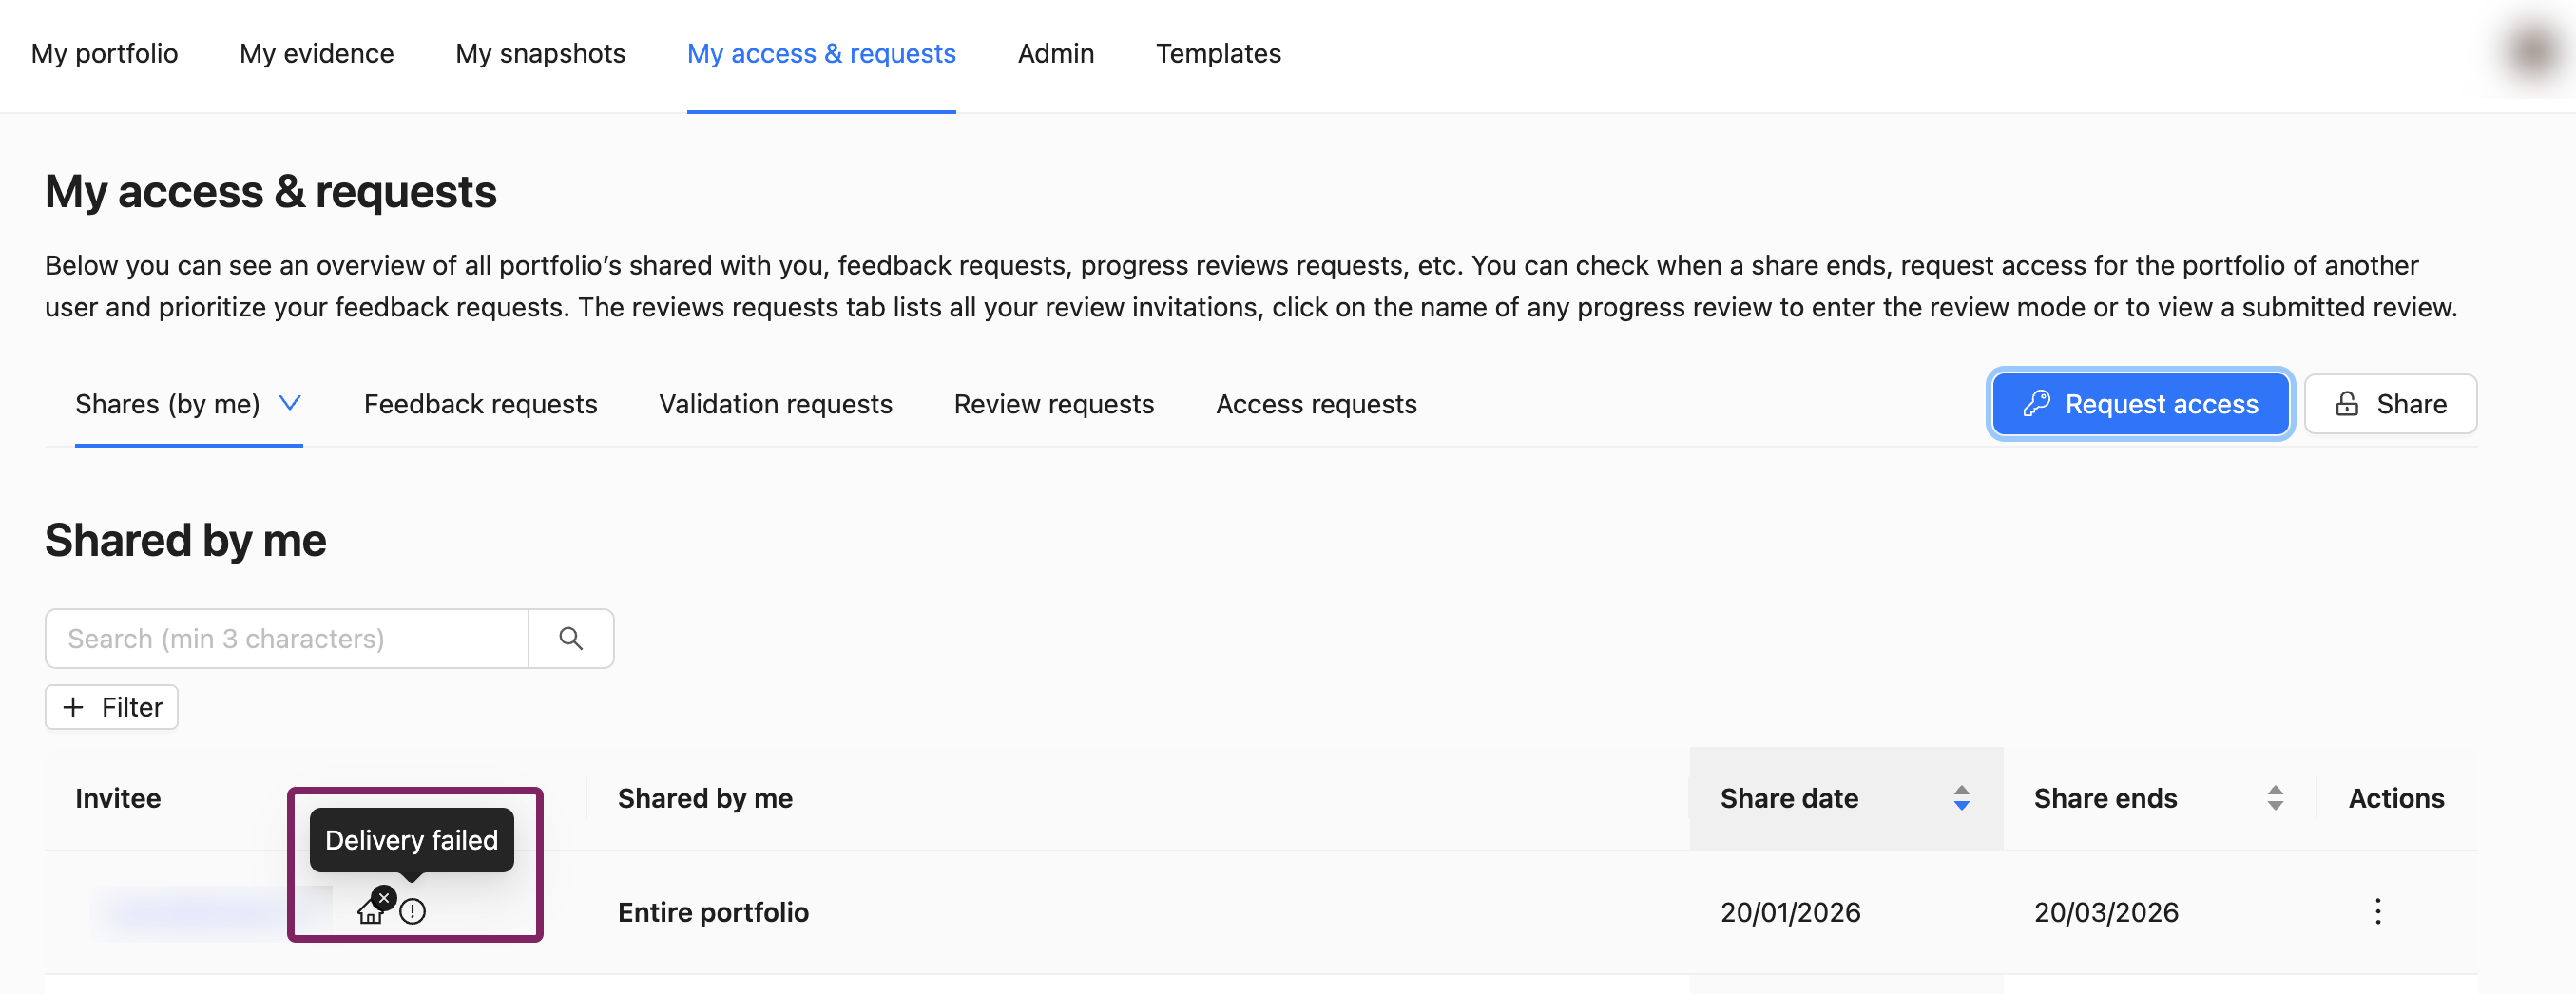Viewport: 2576px width, 994px height.
Task: Open Validation requests tab
Action: click(775, 404)
